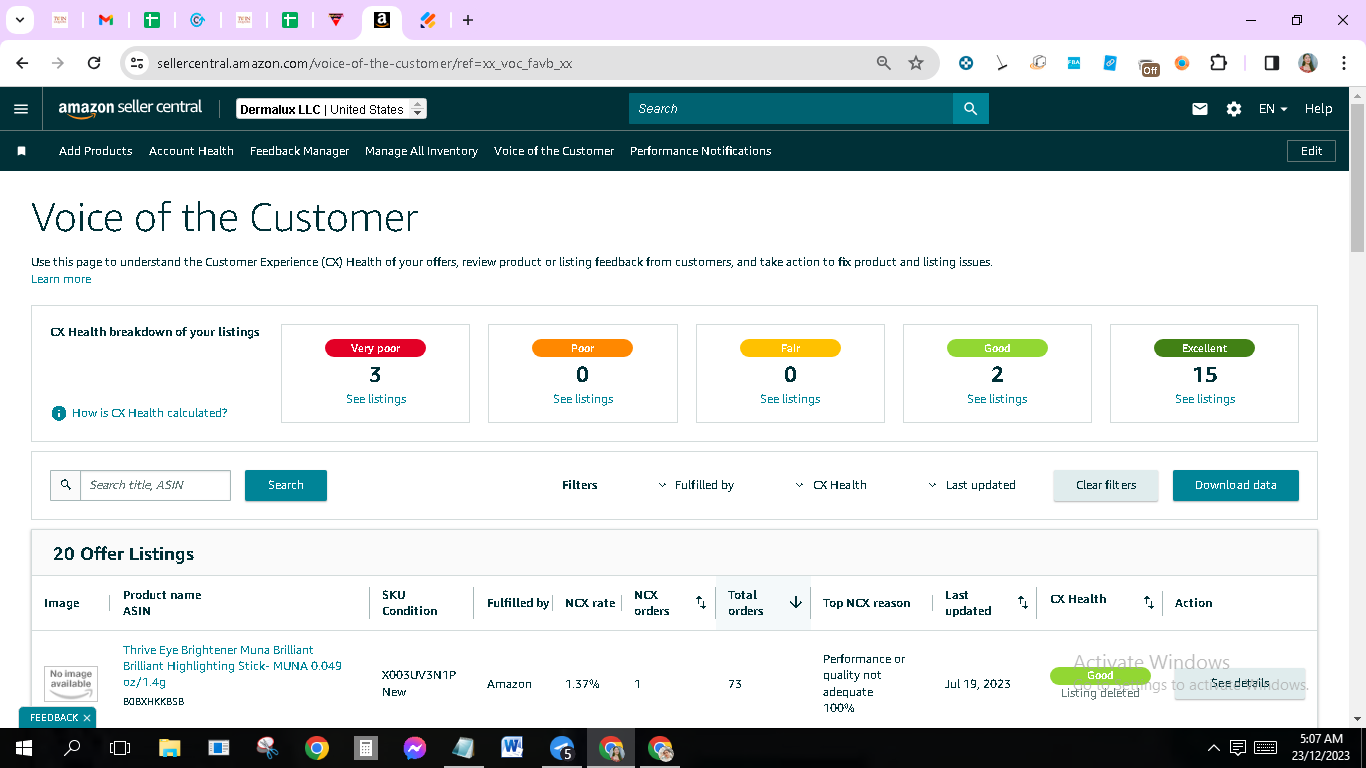Click the zoom magnifier icon in address bar

884,63
